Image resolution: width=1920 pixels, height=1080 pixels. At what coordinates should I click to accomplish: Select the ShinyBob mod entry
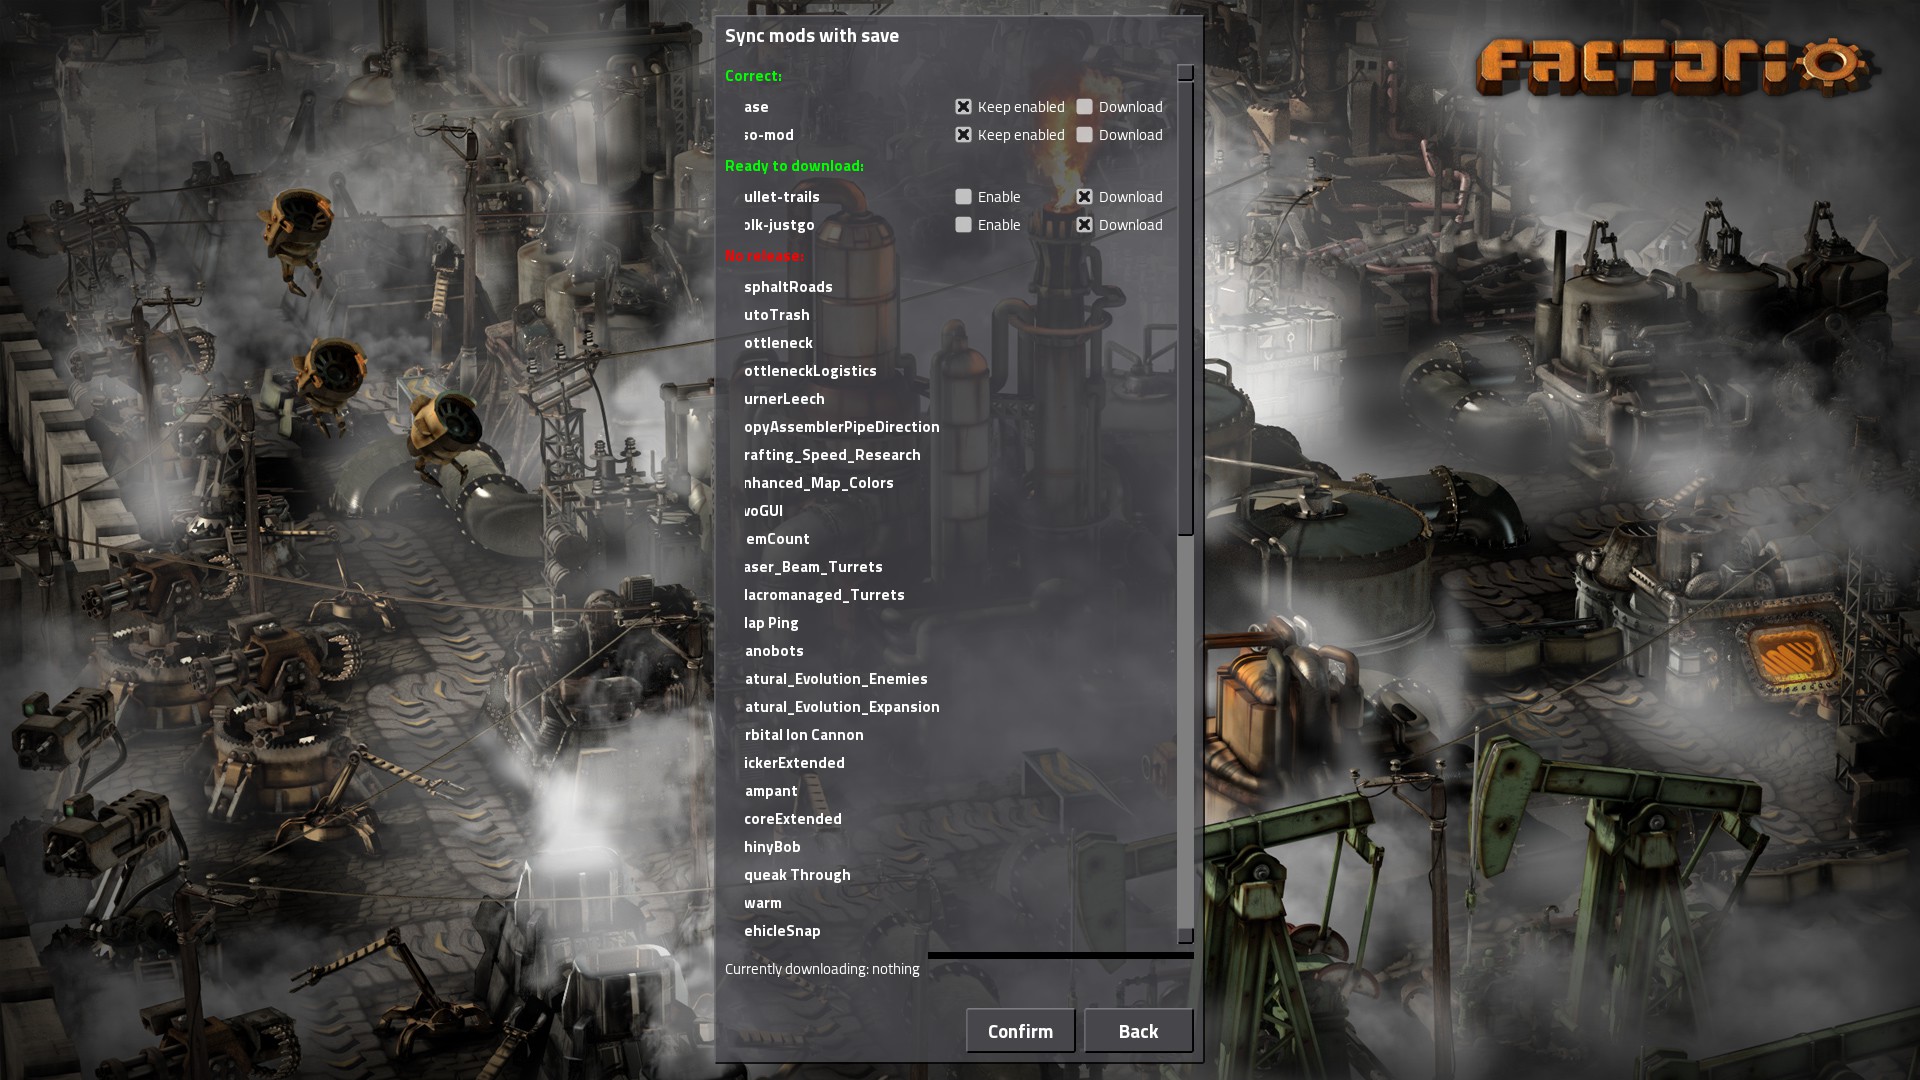[772, 847]
